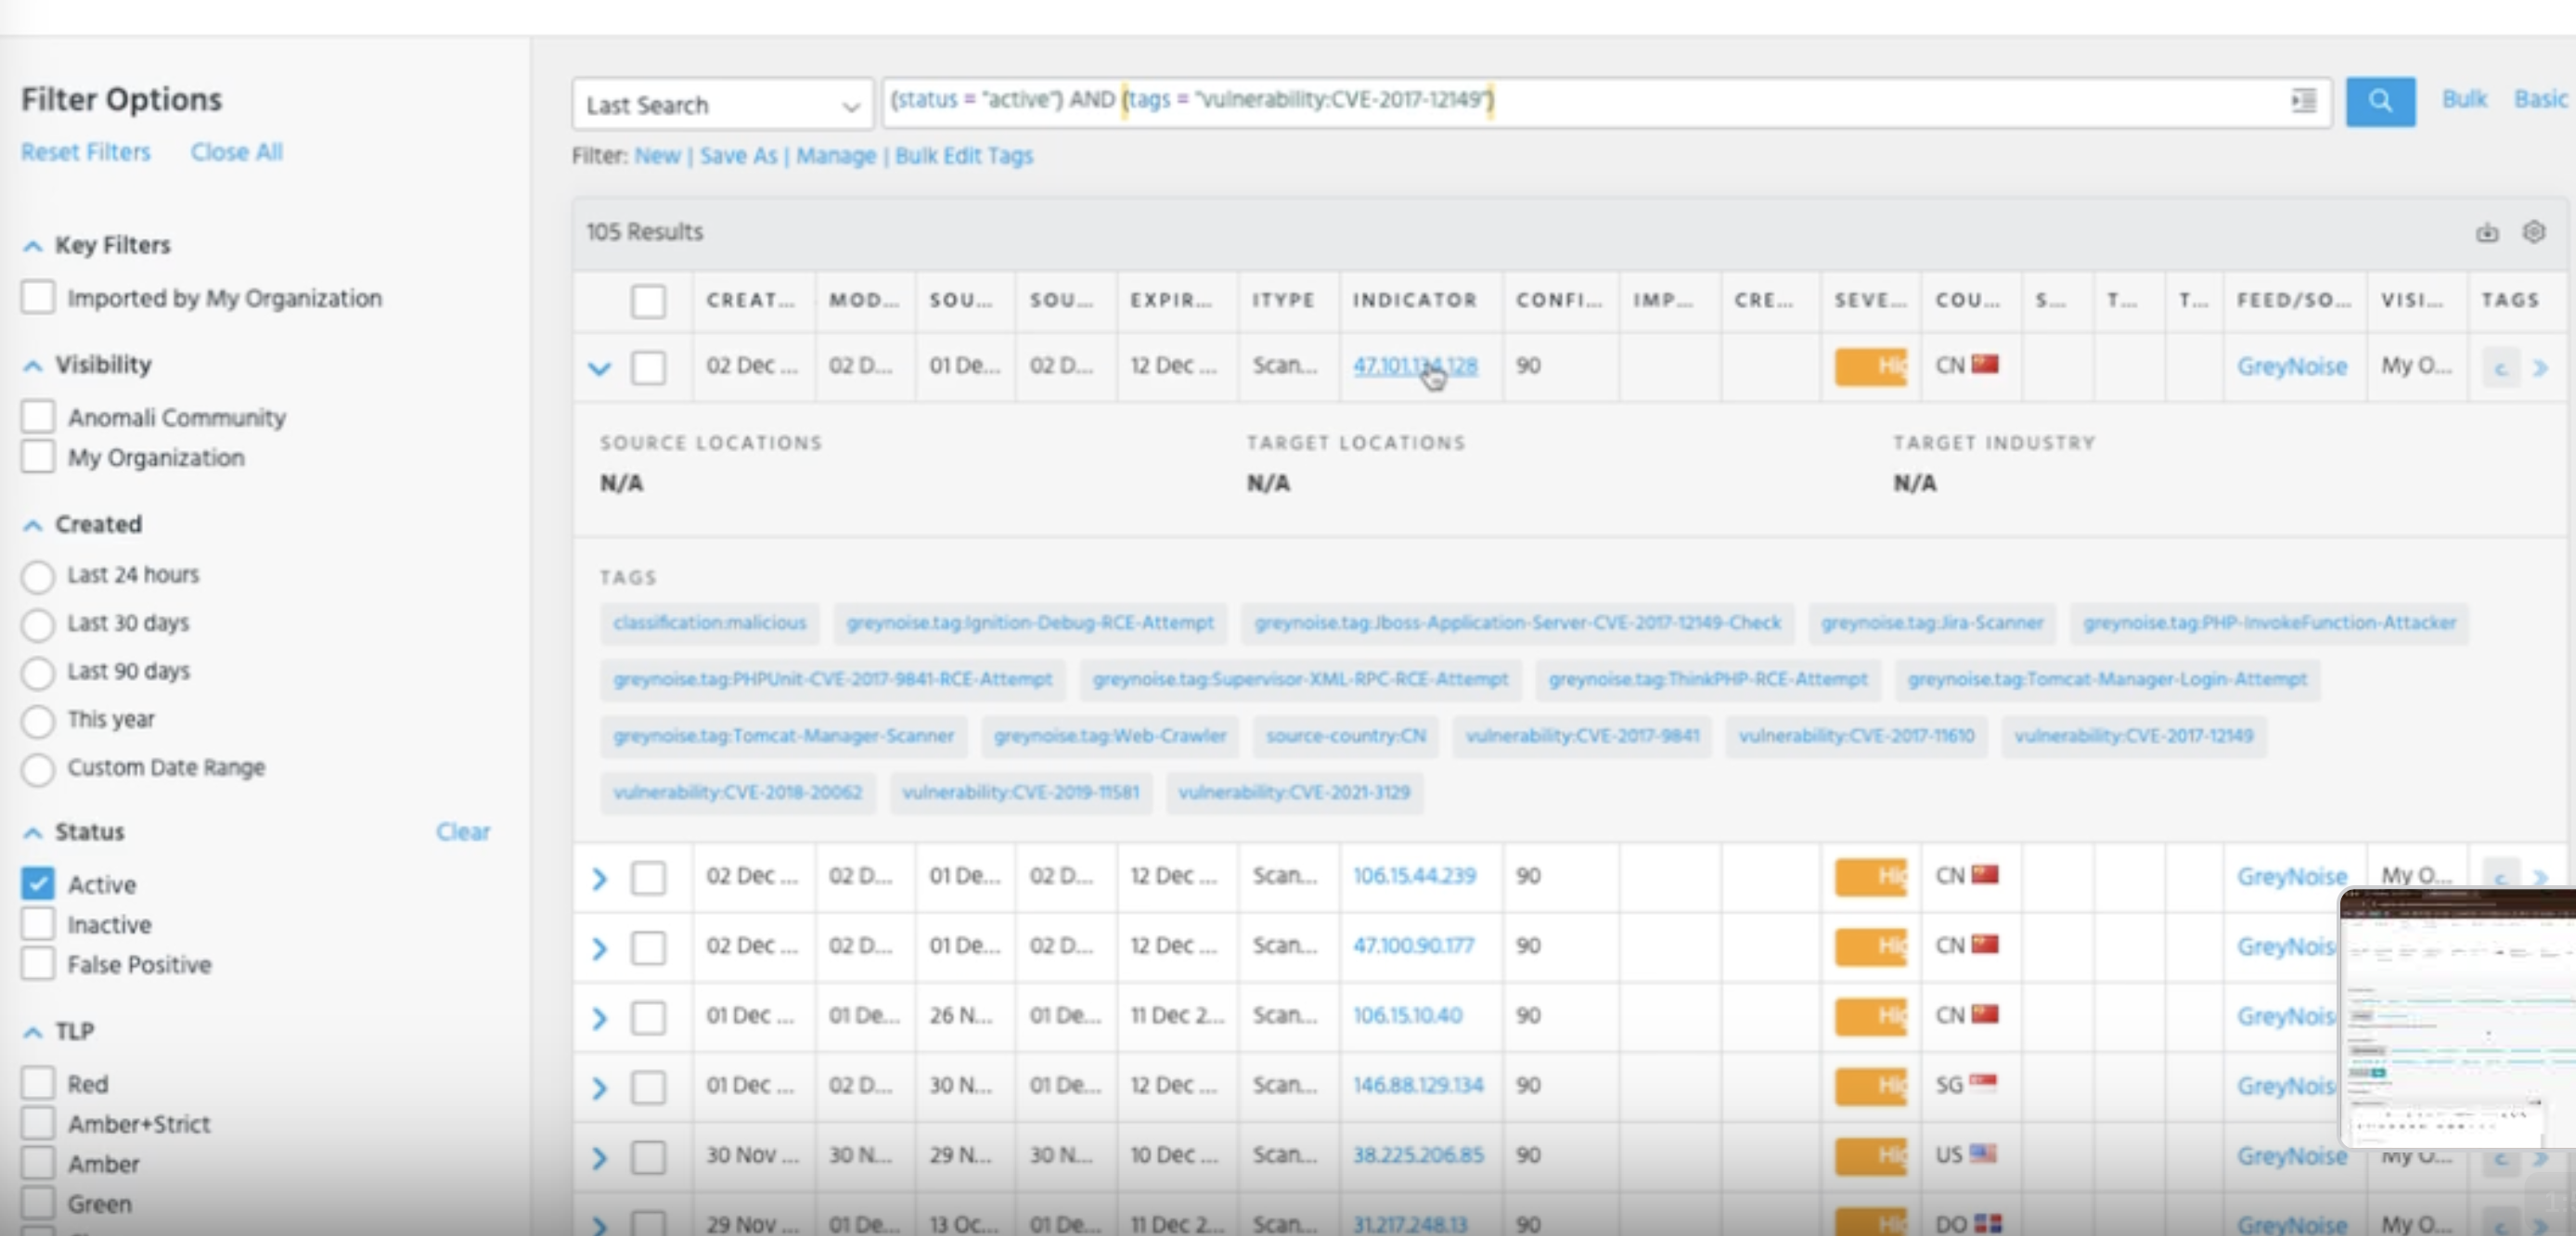This screenshot has width=2576, height=1236.
Task: Select Last 24 hours created filter
Action: tap(38, 576)
